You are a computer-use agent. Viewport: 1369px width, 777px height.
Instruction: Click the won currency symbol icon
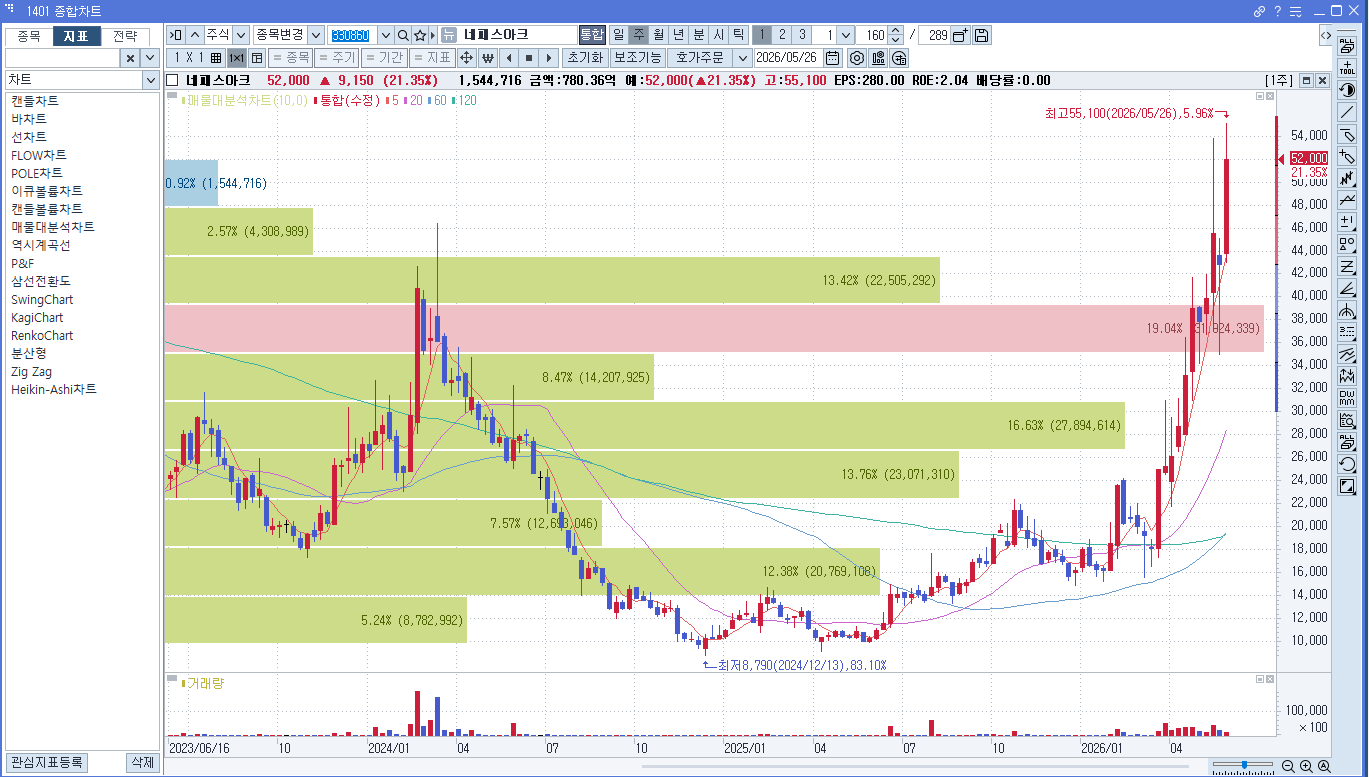488,57
